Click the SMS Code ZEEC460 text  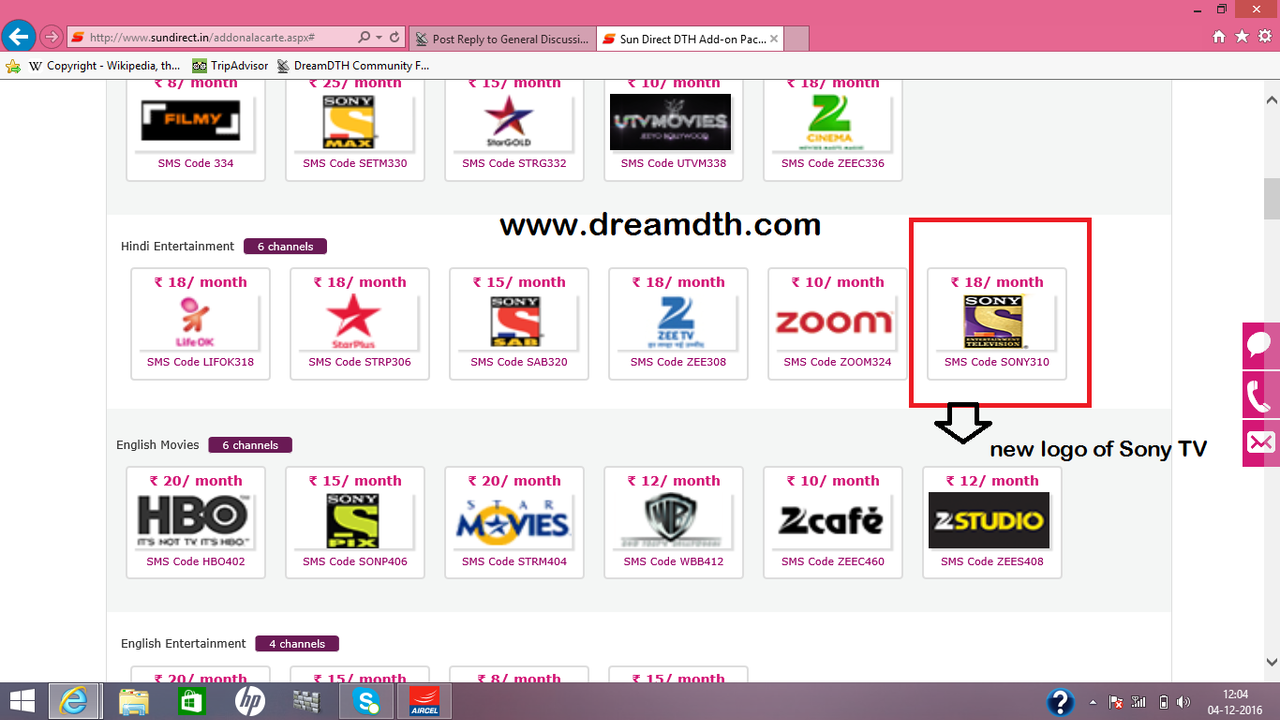tap(833, 562)
